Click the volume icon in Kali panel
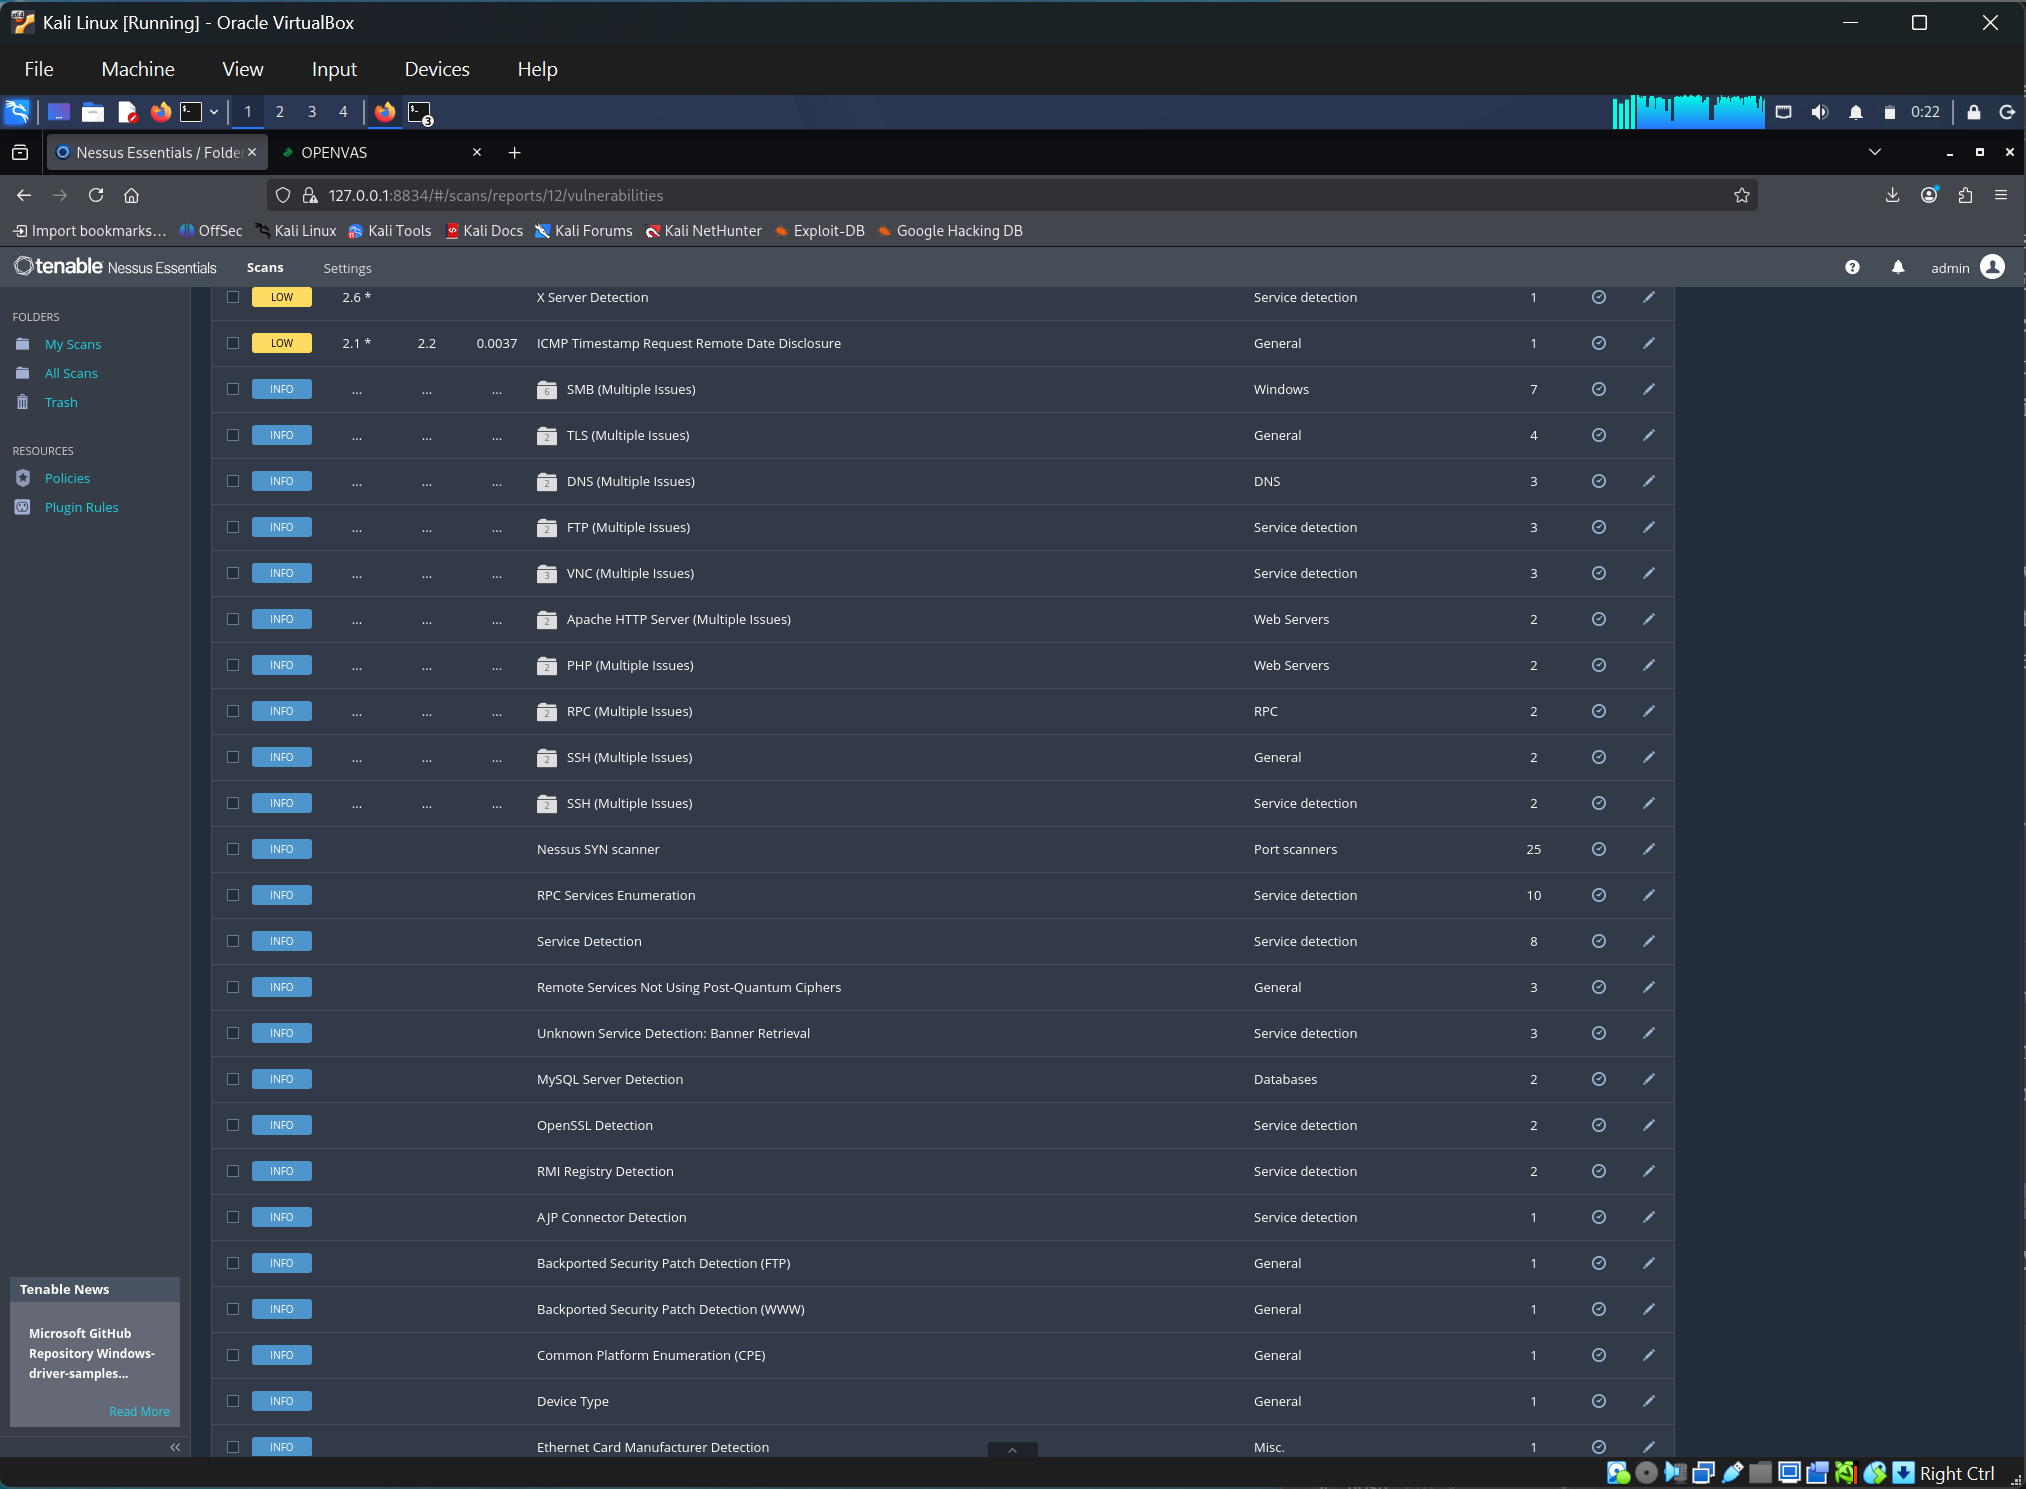The width and height of the screenshot is (2026, 1489). point(1820,112)
